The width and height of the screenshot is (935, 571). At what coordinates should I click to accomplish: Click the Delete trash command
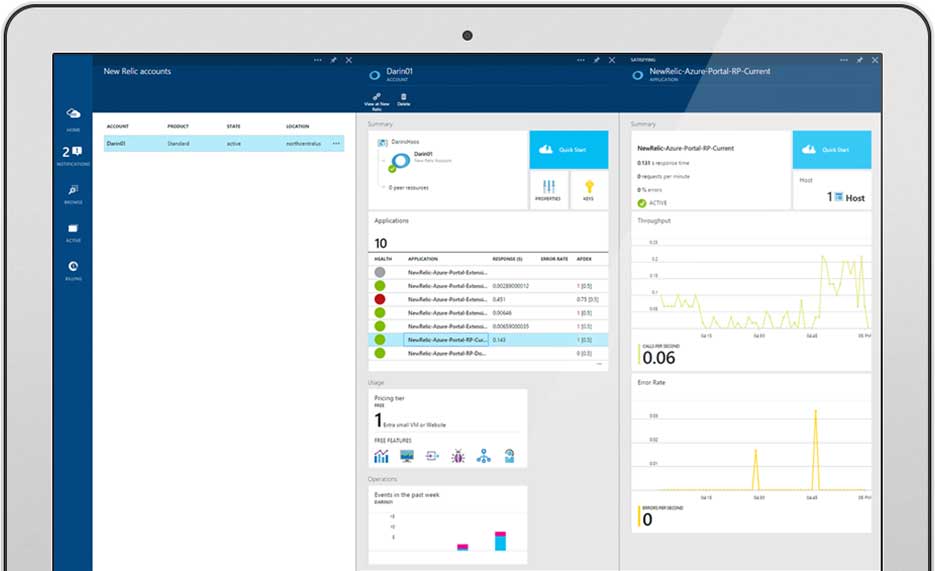point(404,100)
